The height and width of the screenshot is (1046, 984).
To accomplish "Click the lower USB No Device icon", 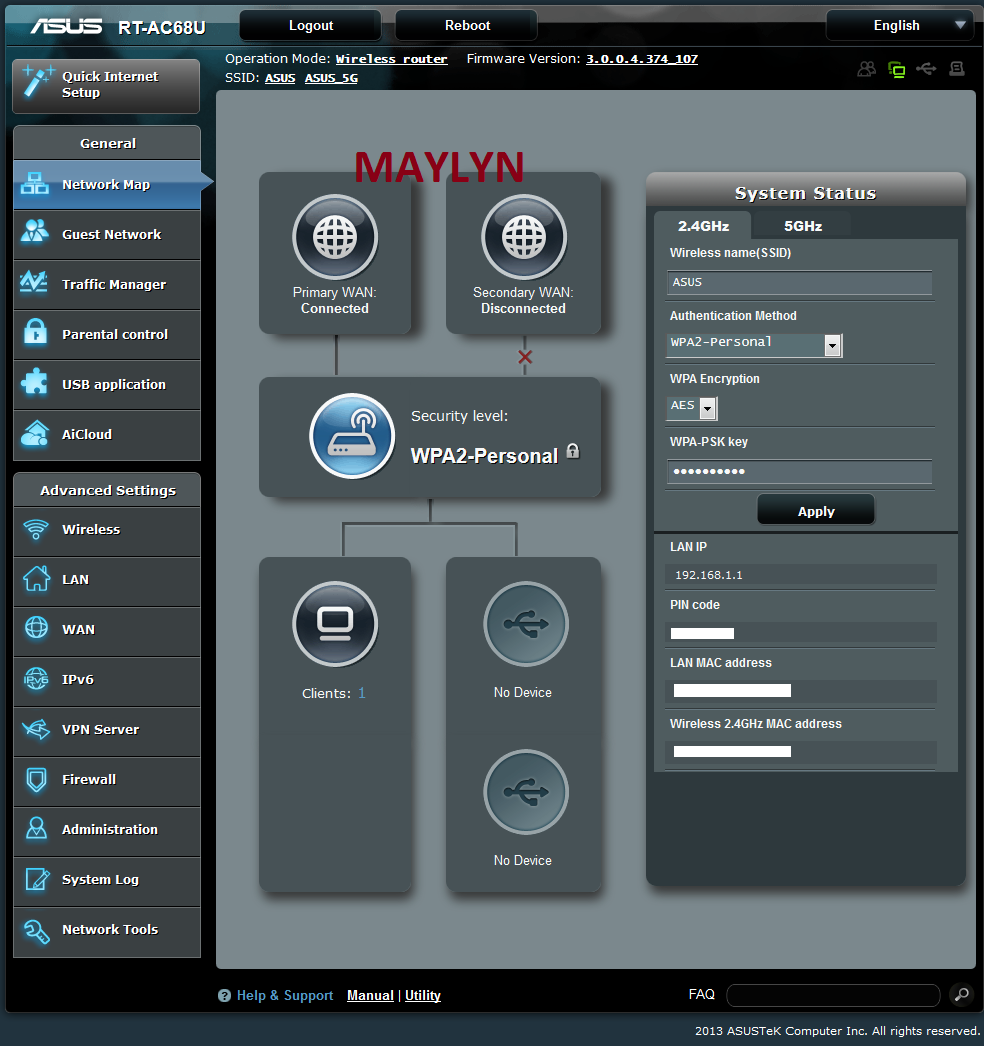I will (x=525, y=792).
